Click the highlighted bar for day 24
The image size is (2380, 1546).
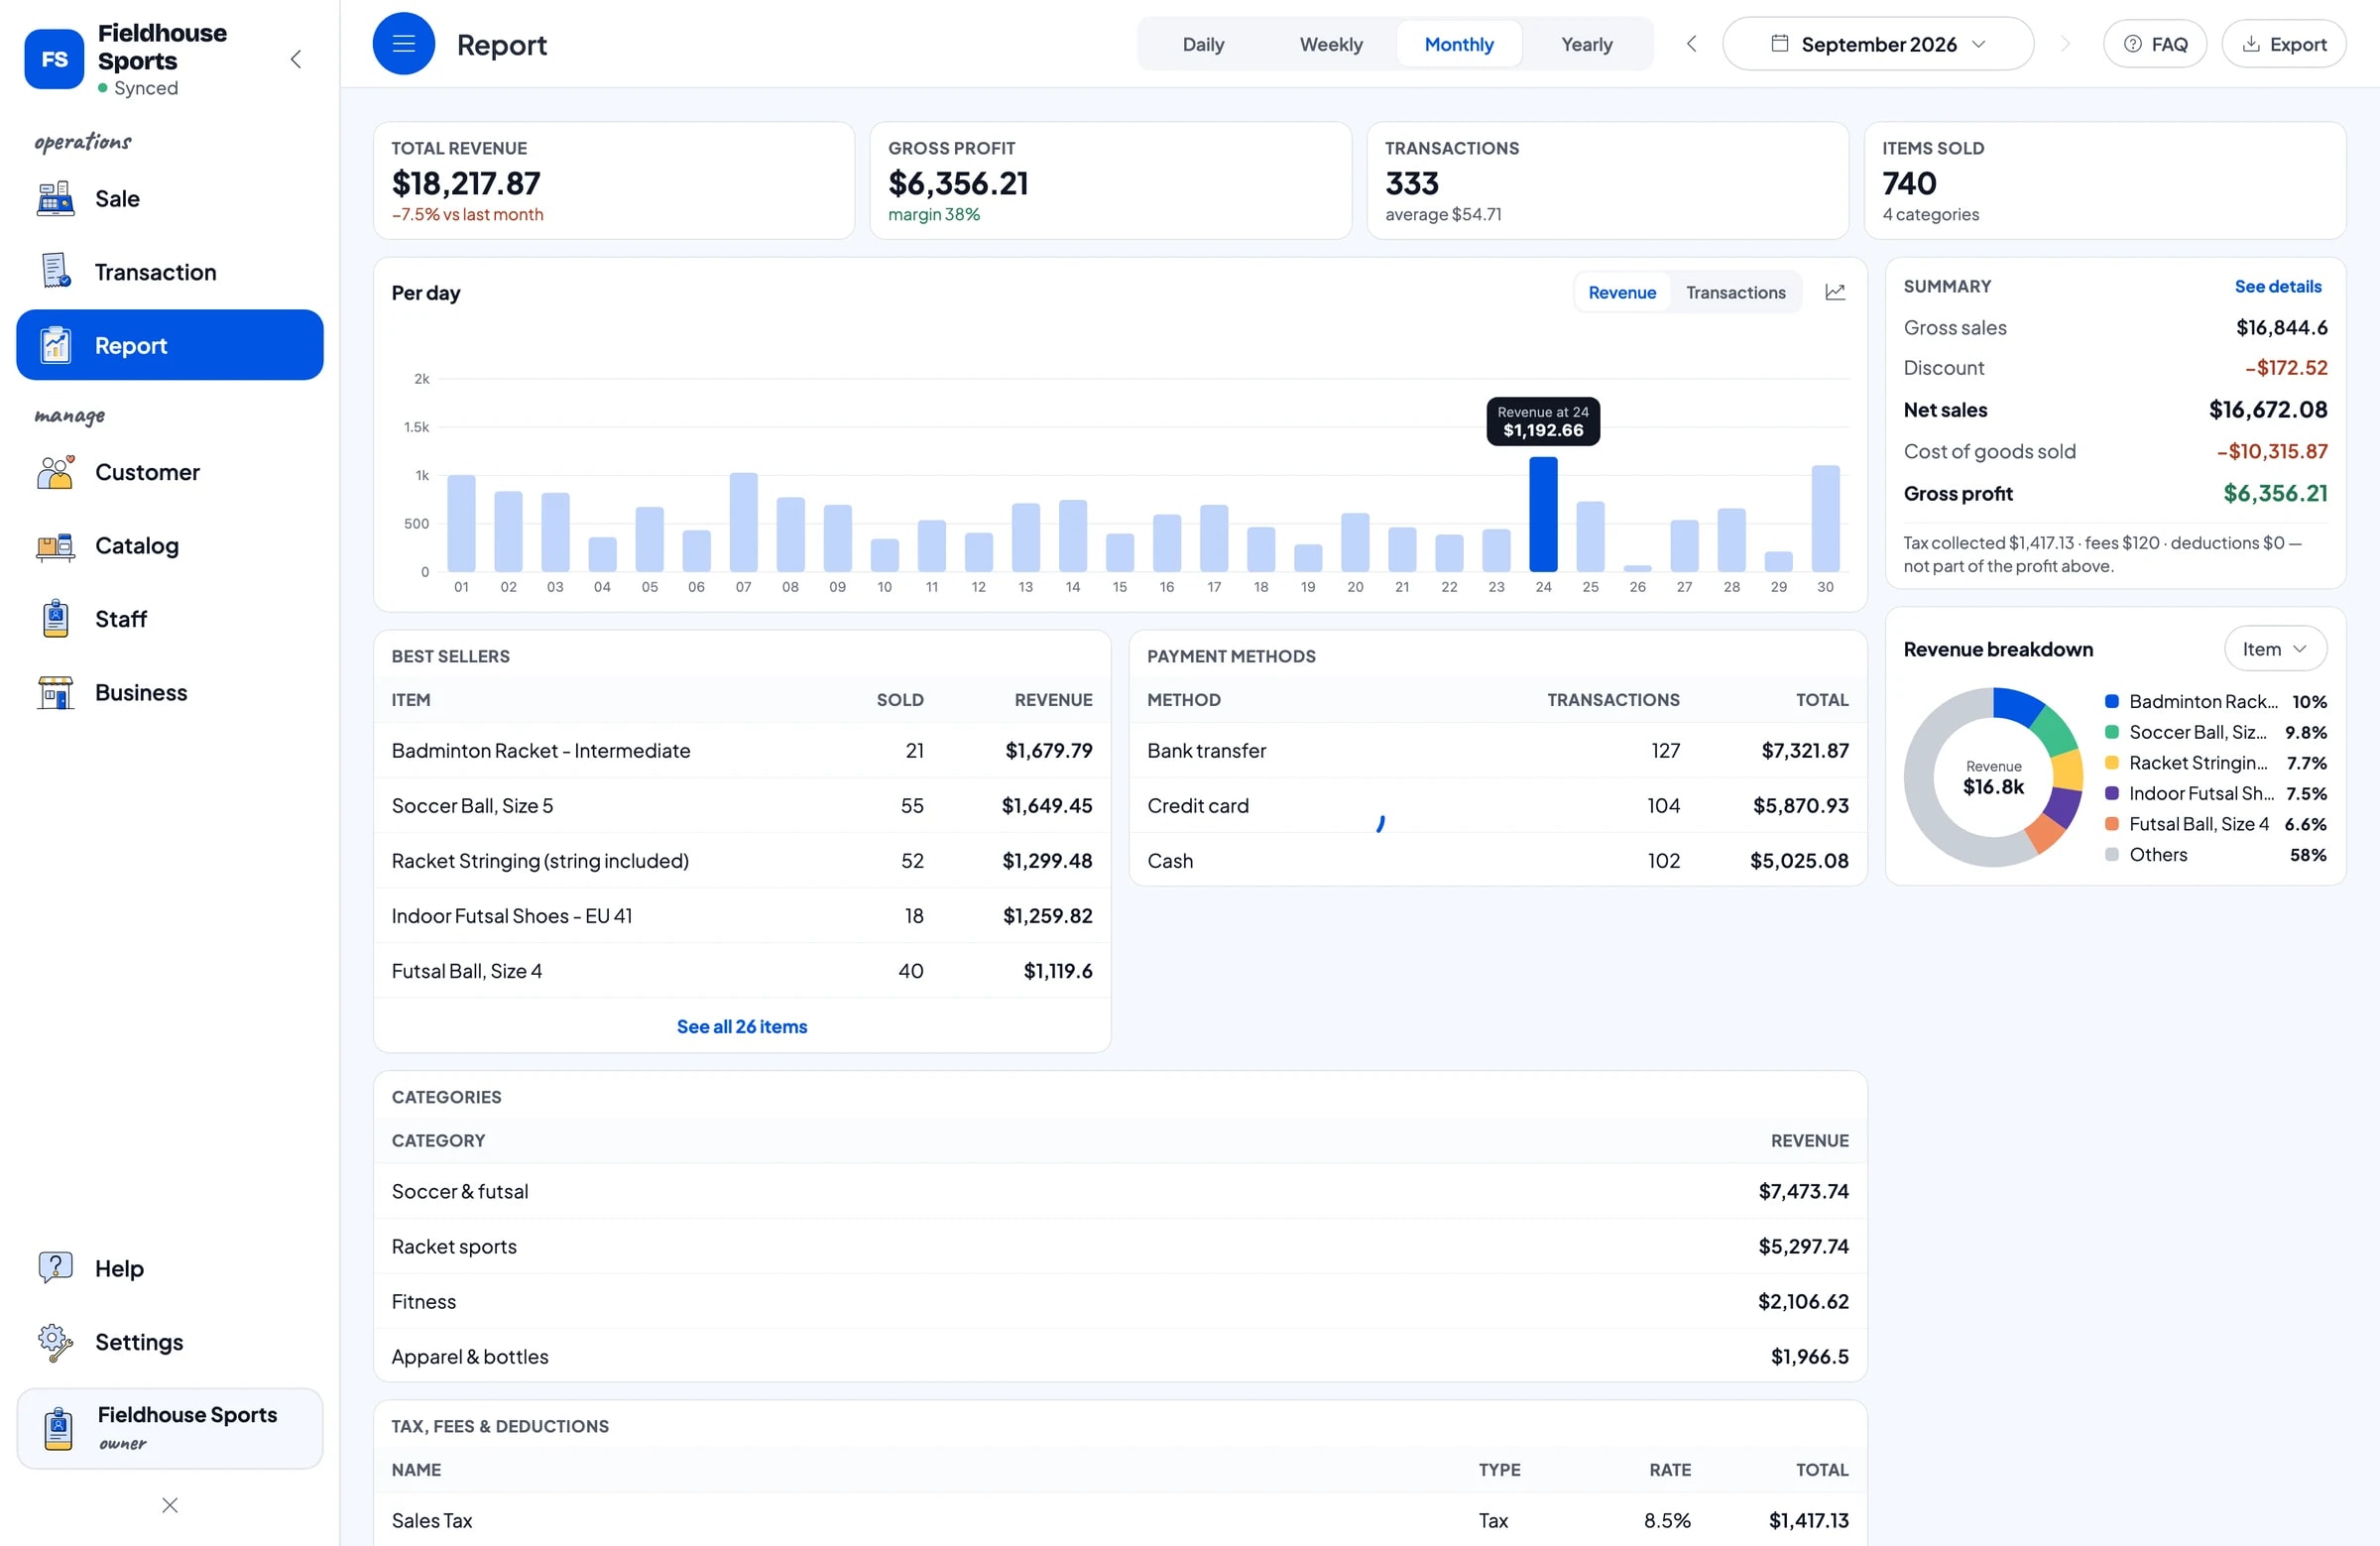tap(1543, 514)
